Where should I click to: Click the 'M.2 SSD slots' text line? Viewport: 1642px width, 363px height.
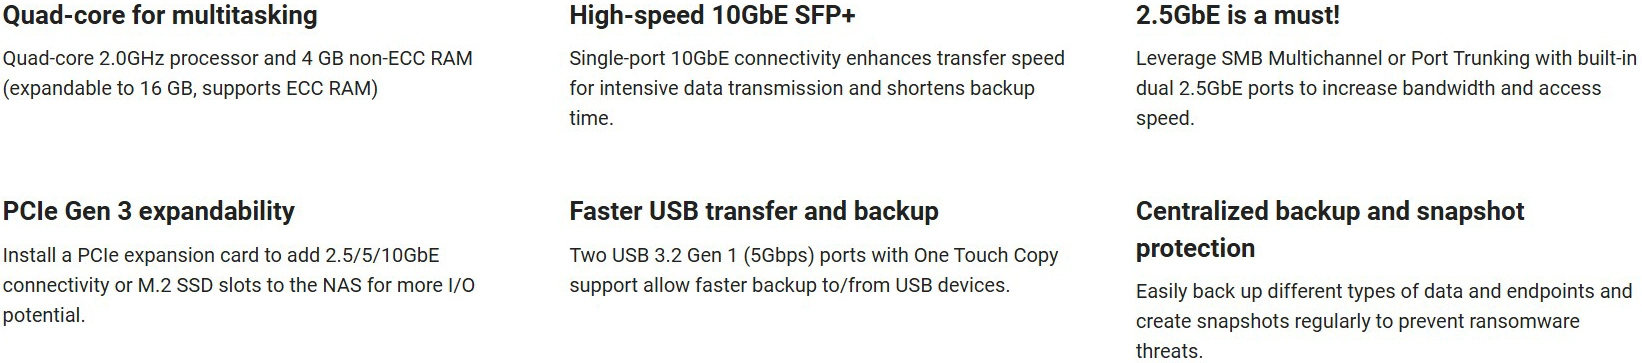click(238, 285)
